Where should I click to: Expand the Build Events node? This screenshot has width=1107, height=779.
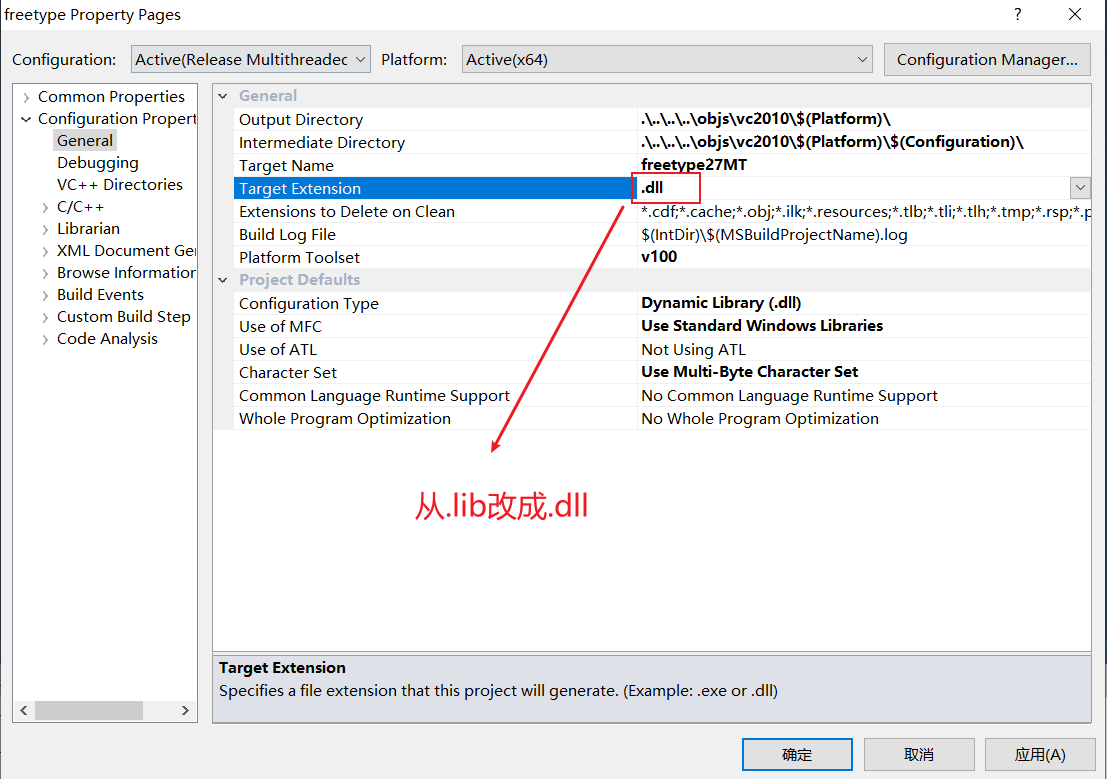tap(46, 295)
